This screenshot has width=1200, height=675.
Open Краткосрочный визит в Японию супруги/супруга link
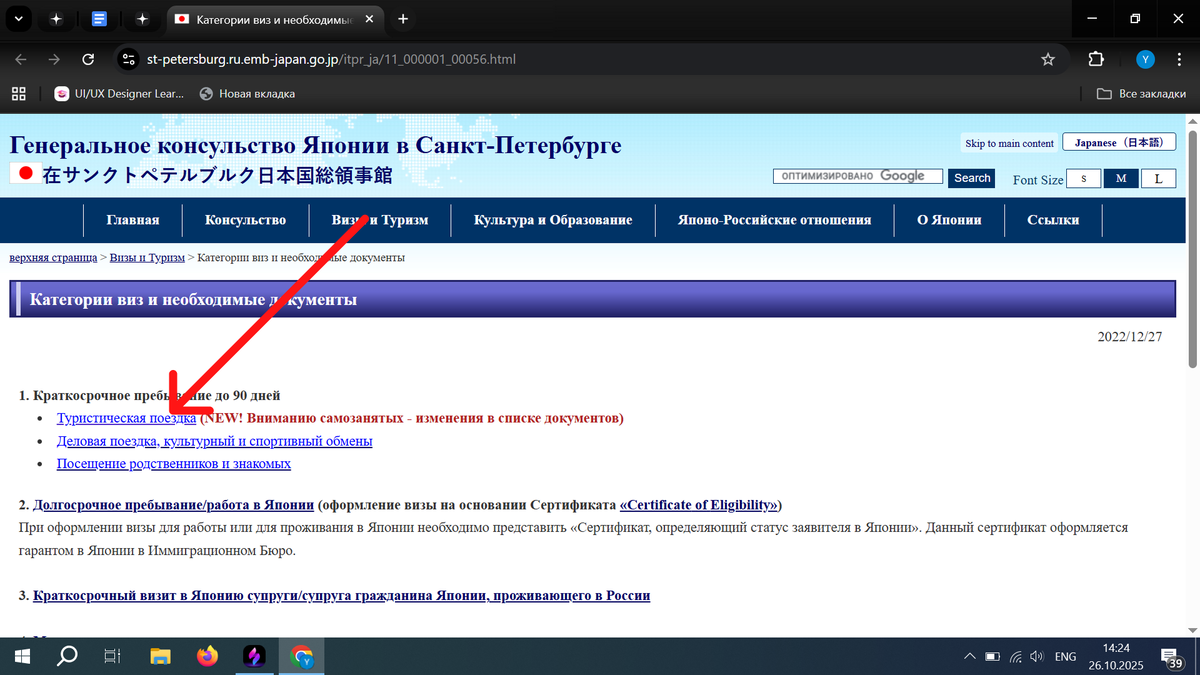pyautogui.click(x=341, y=596)
